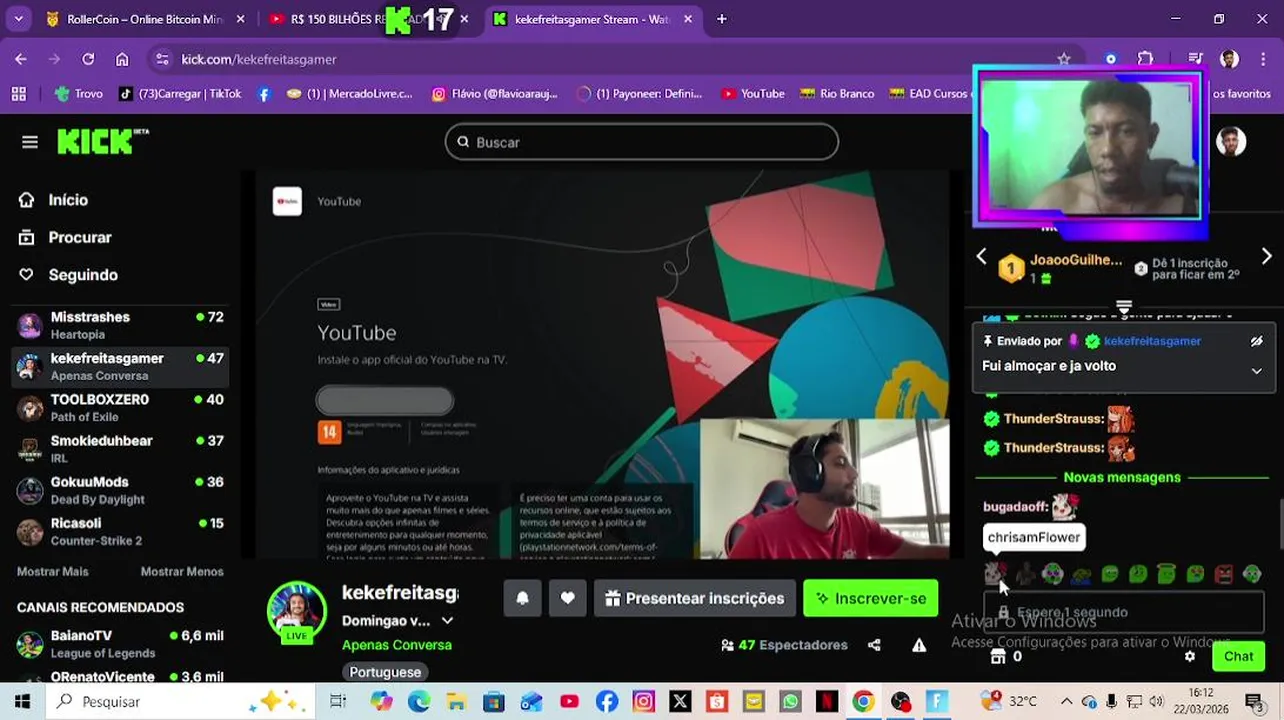Click bugadaoff username in chat
This screenshot has height=720, width=1284.
click(x=1015, y=507)
